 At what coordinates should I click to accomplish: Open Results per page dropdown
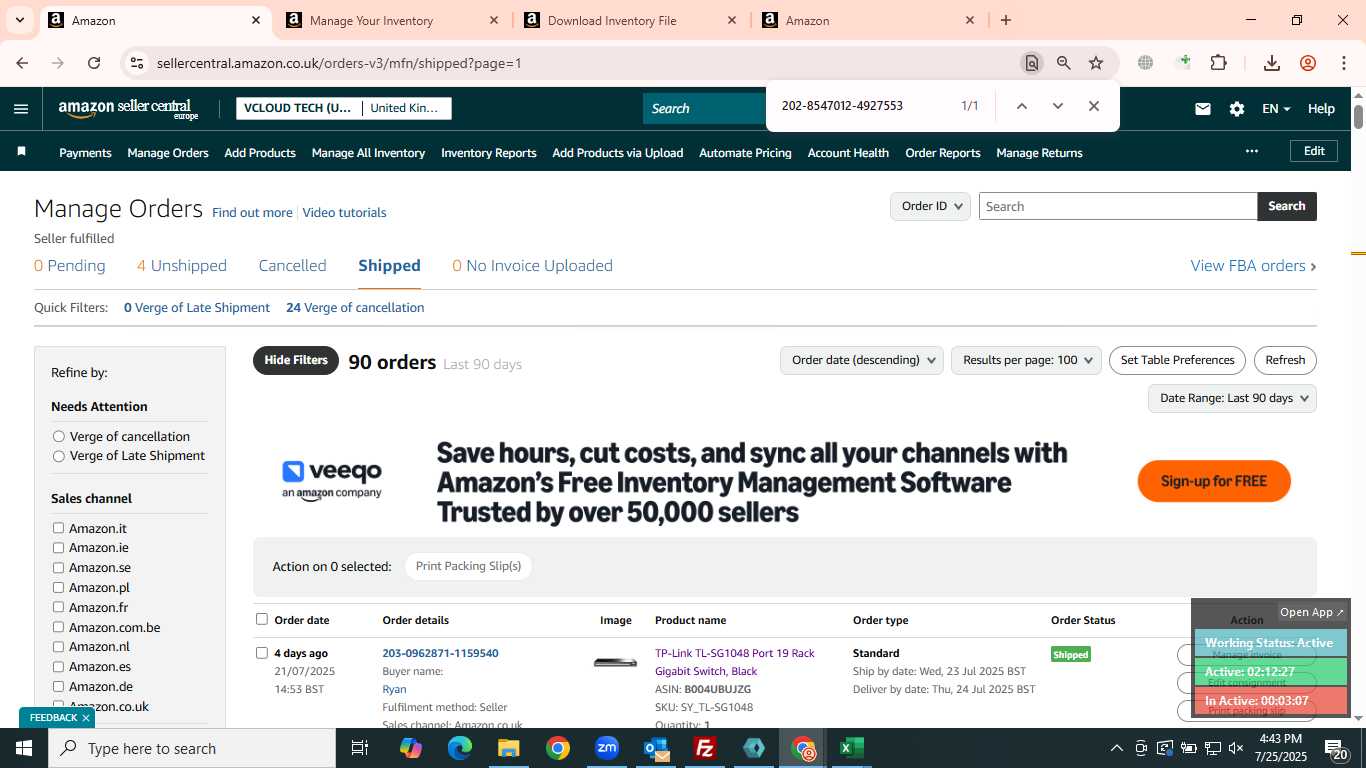coord(1026,360)
